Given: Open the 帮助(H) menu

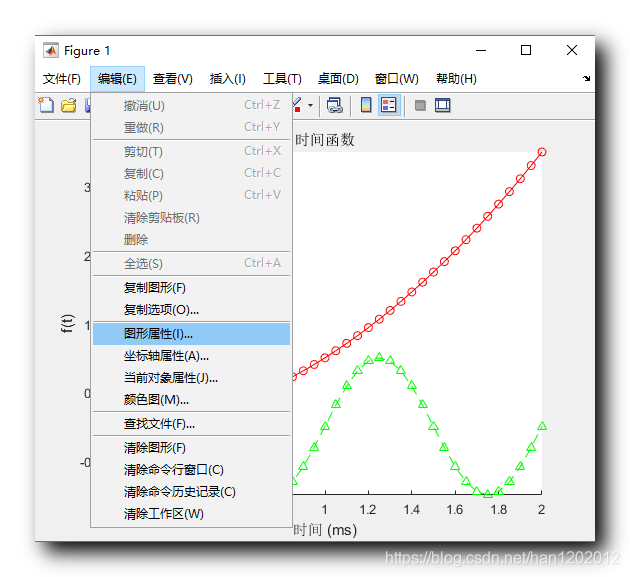Looking at the screenshot, I should point(456,79).
